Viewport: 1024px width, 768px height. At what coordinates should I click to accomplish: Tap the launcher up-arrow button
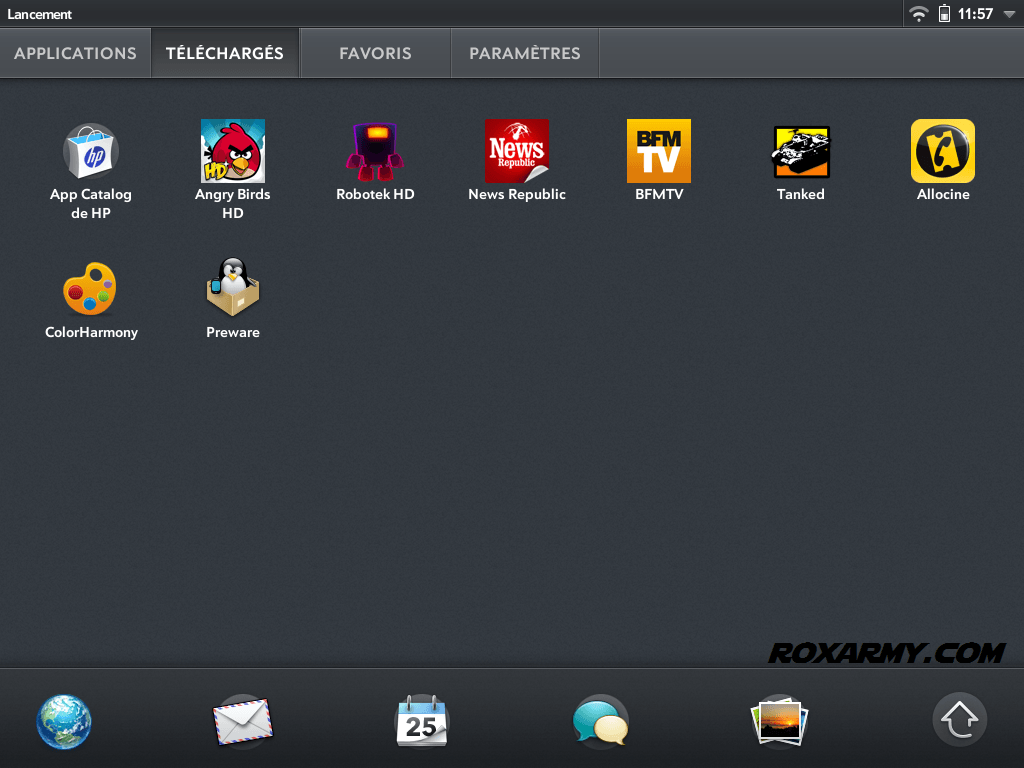pos(960,719)
